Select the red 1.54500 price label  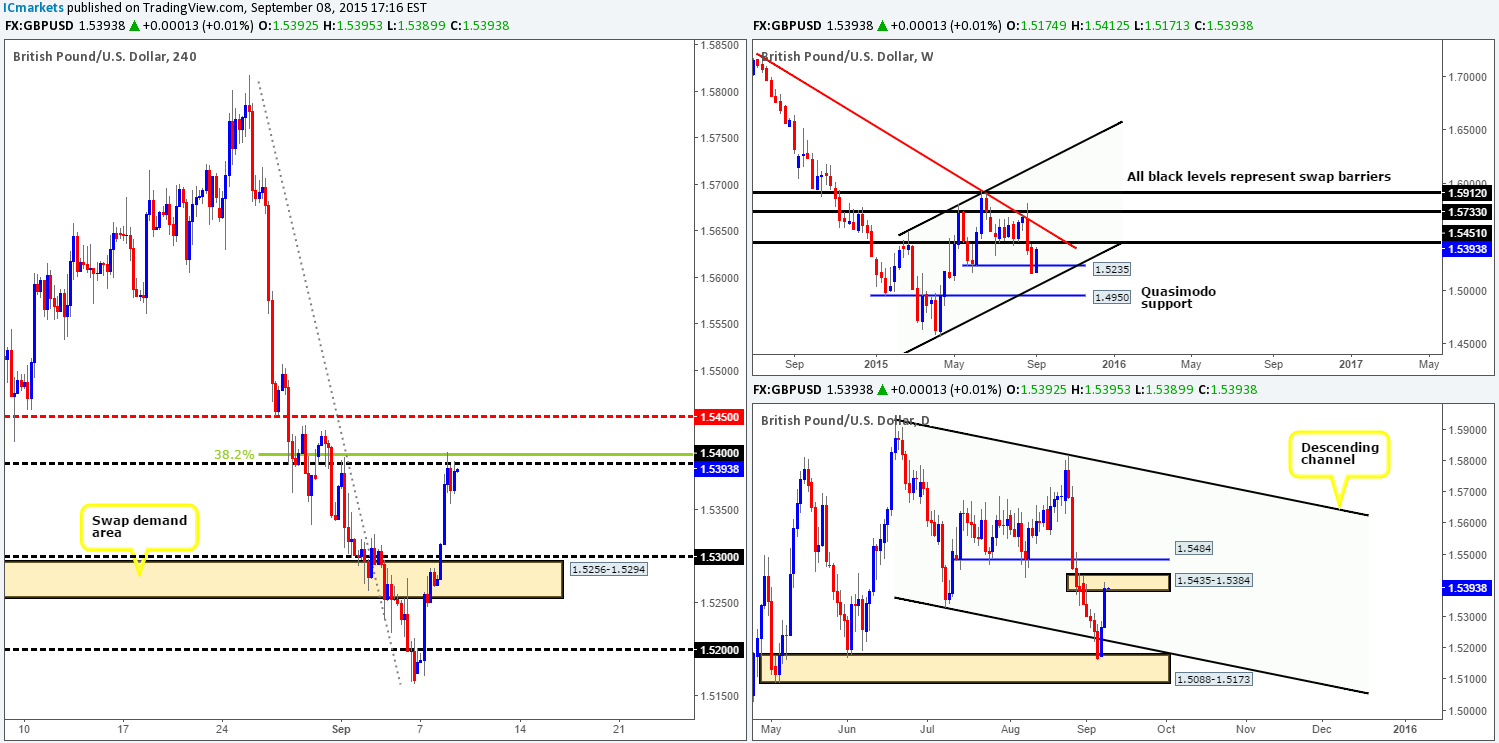point(718,415)
